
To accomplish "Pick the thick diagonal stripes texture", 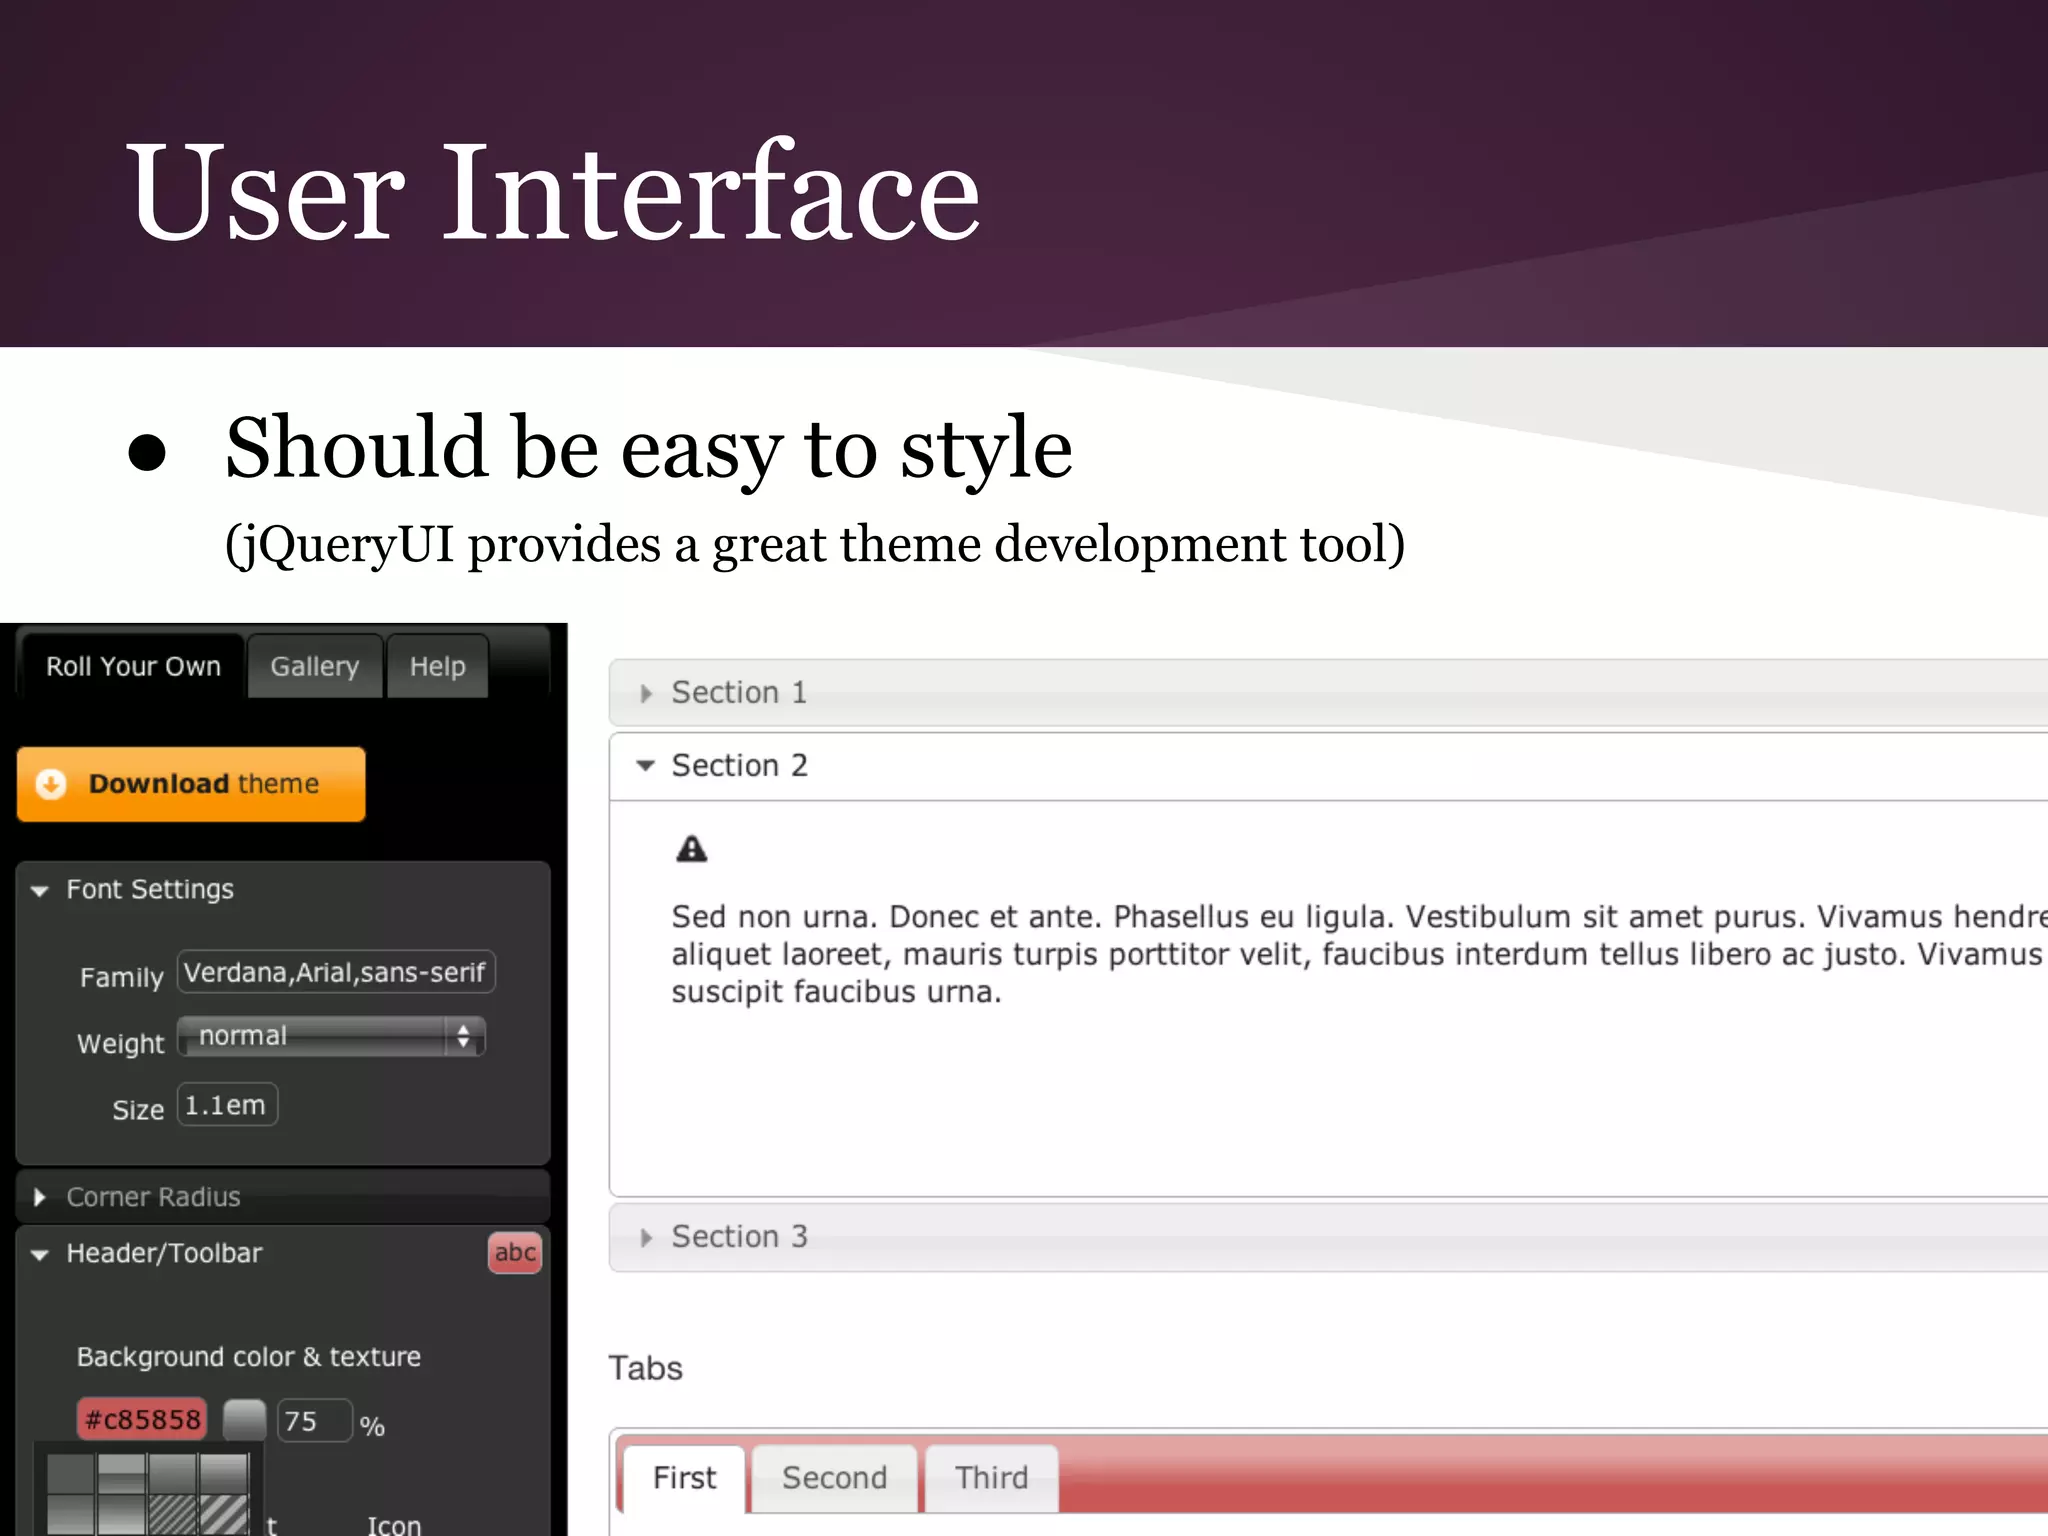I will tap(223, 1514).
